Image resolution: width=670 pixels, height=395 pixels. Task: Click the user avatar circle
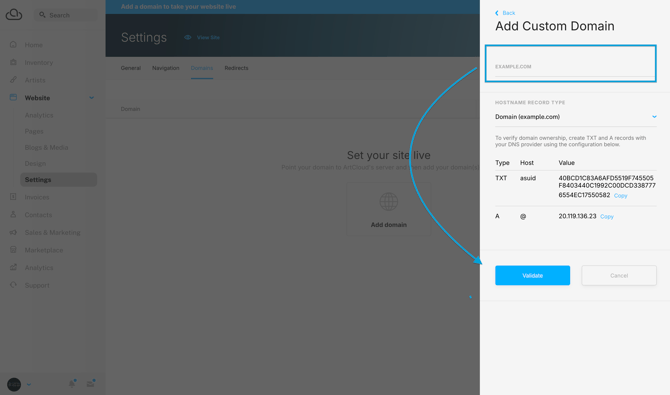[x=14, y=384]
